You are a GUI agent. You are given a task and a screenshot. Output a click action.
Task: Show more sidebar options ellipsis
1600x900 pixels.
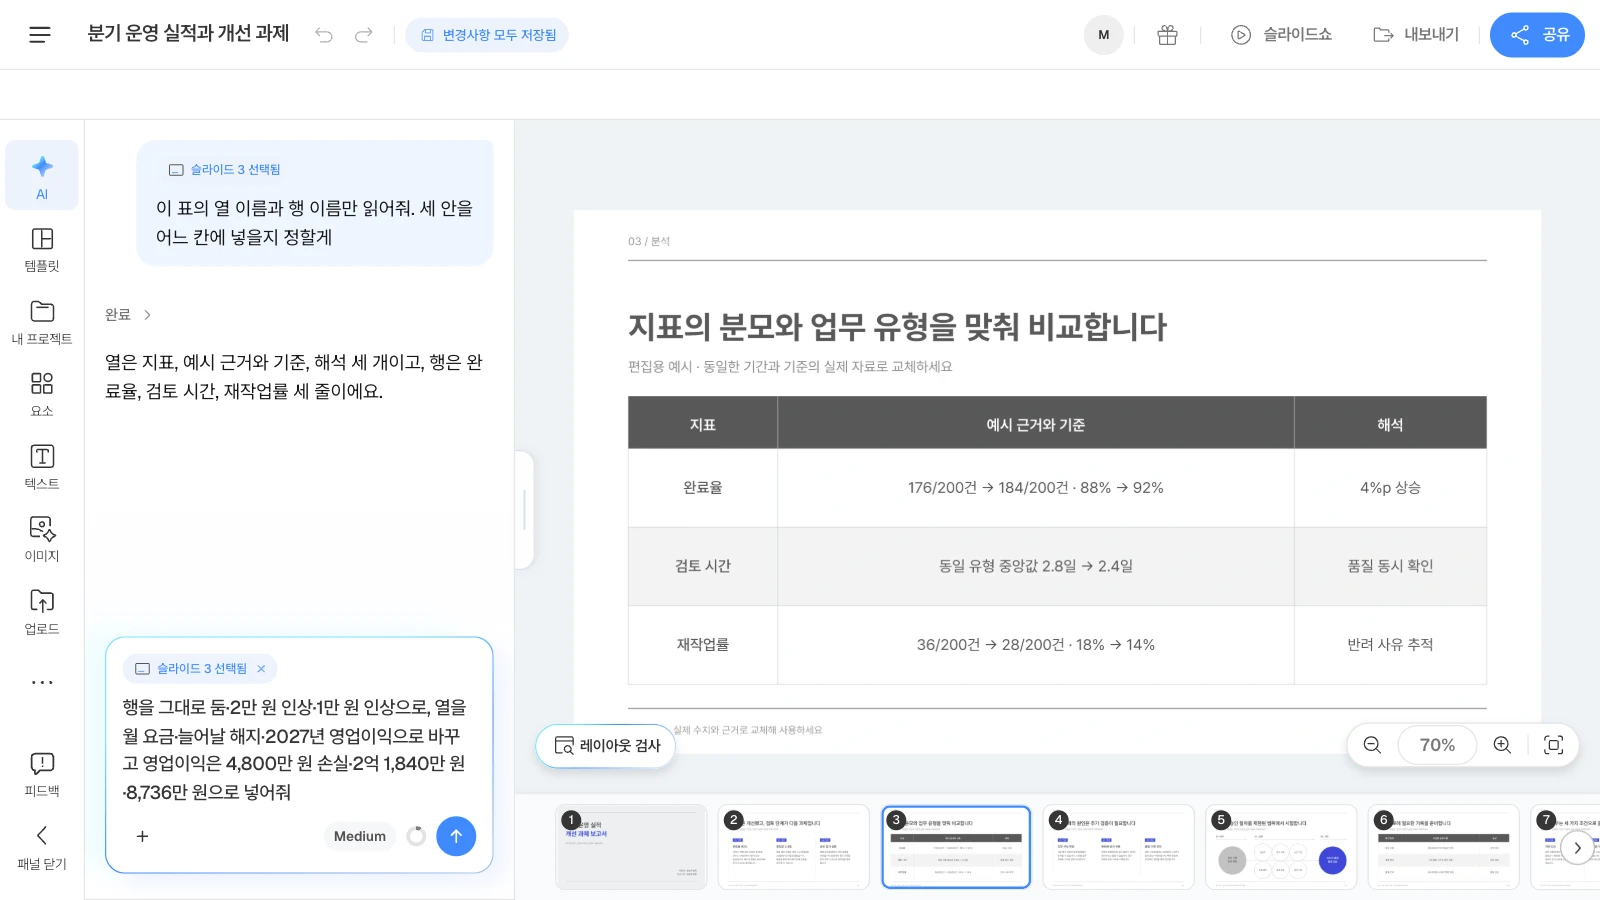coord(42,682)
